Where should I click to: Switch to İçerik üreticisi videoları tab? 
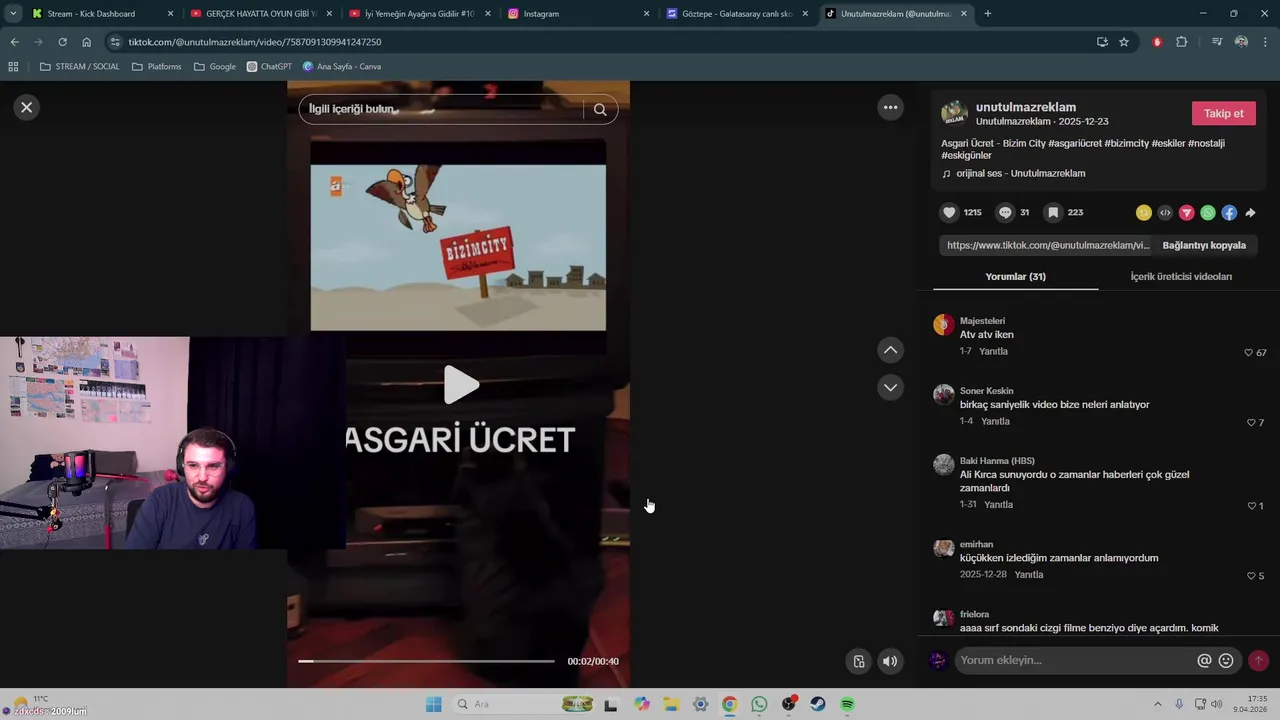coord(1181,276)
